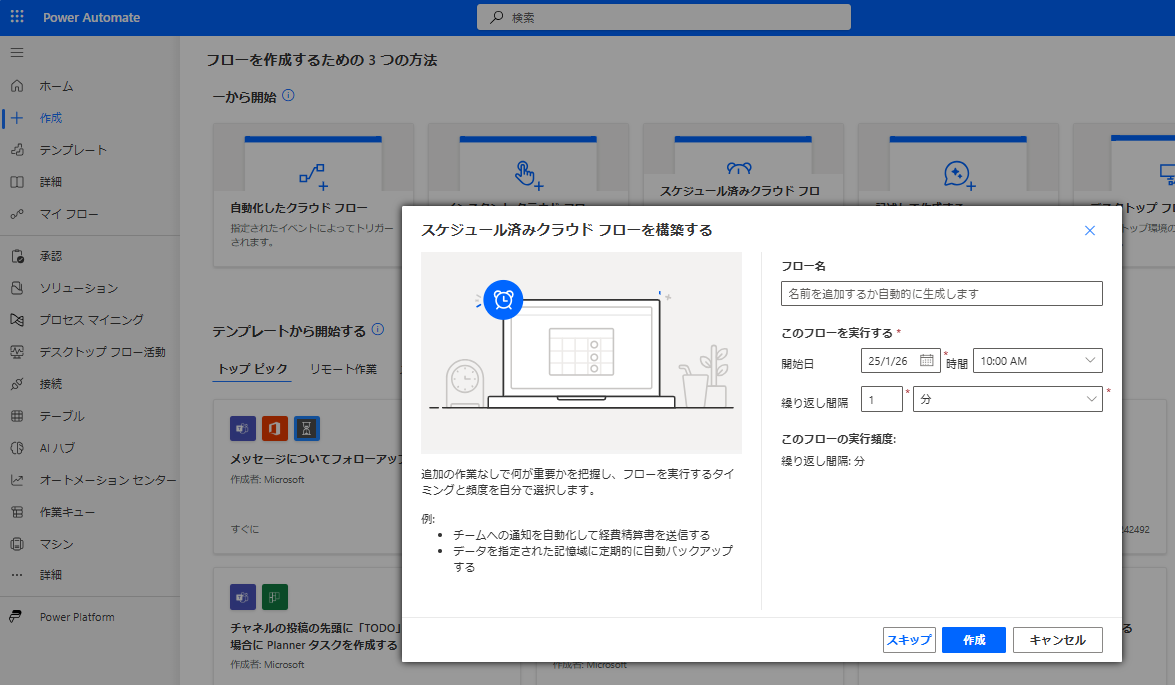Click the automated cloud flow card icon
1175x685 pixels.
[313, 177]
